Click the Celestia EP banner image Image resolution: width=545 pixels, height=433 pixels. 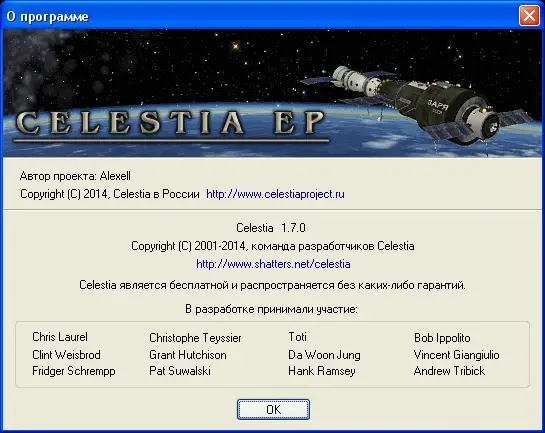(272, 93)
